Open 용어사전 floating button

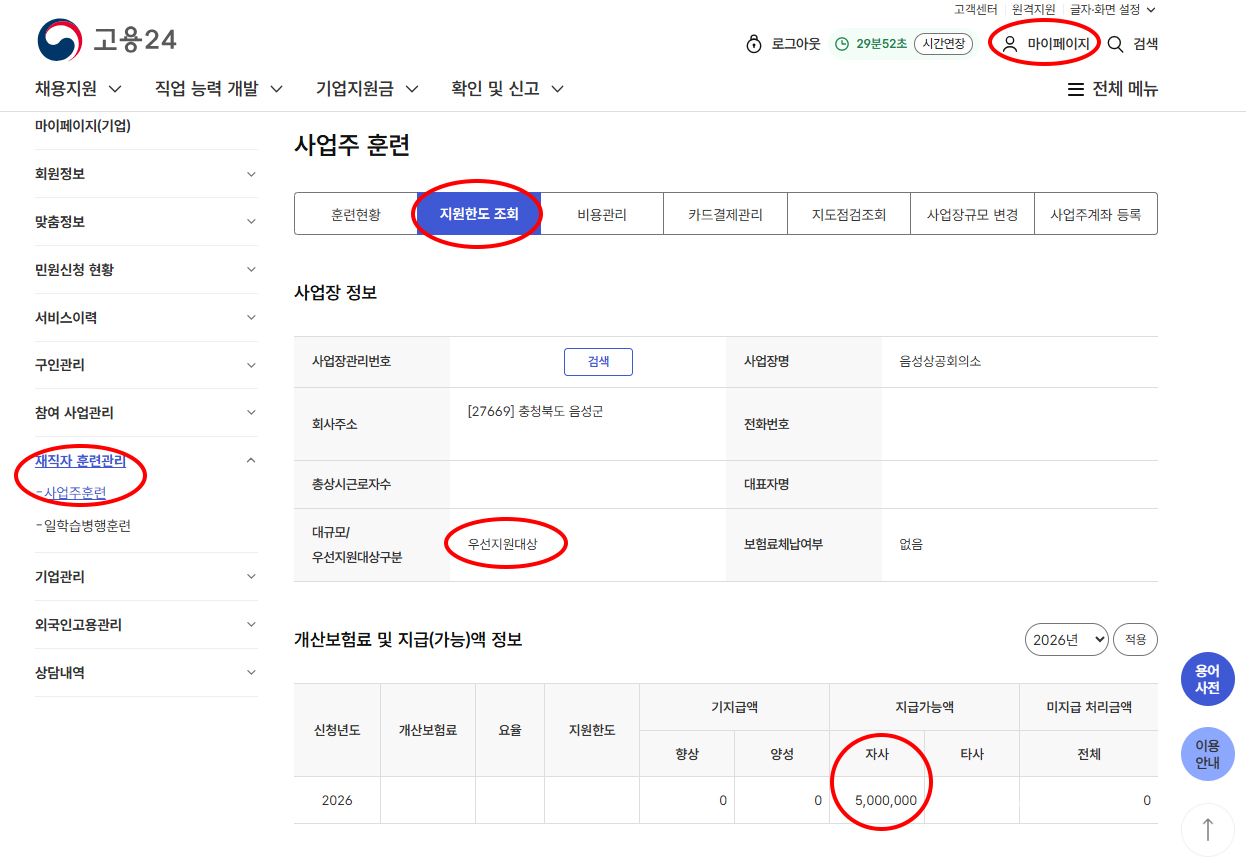click(x=1207, y=680)
